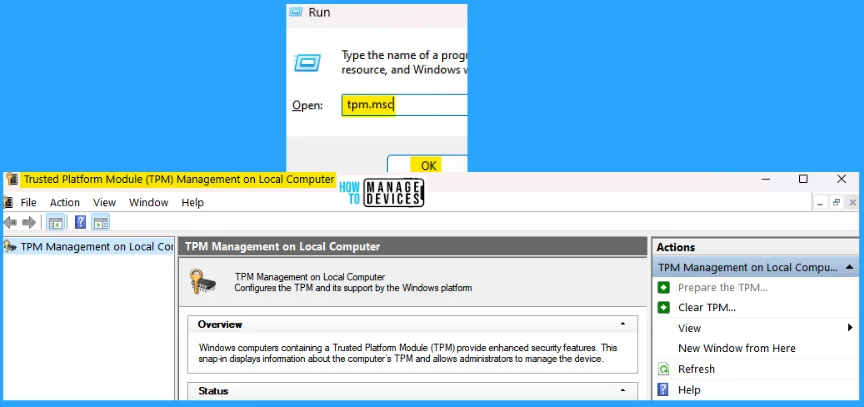Click the Actions pane header
The width and height of the screenshot is (864, 407).
[x=755, y=247]
